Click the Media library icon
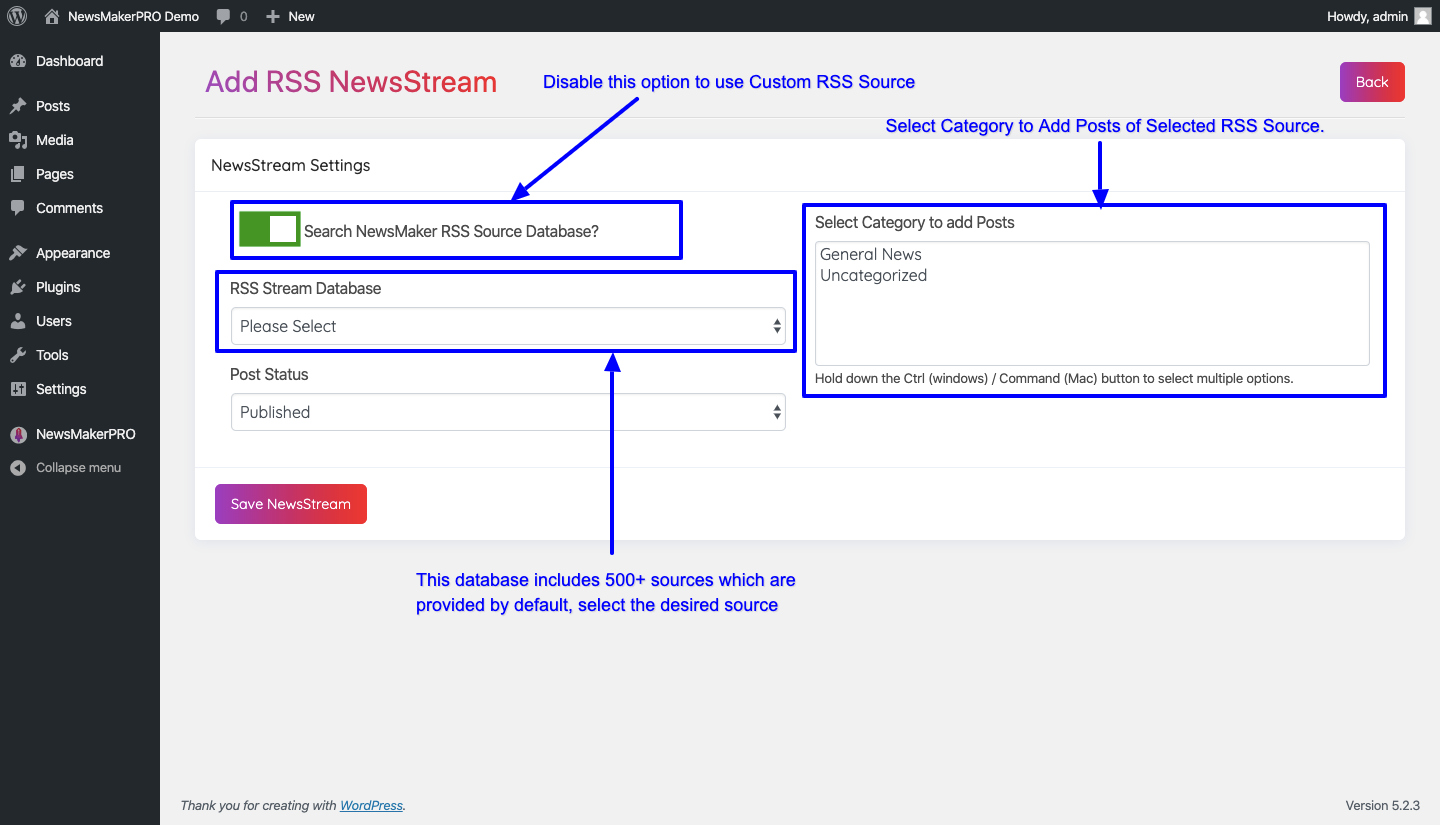 [18, 140]
